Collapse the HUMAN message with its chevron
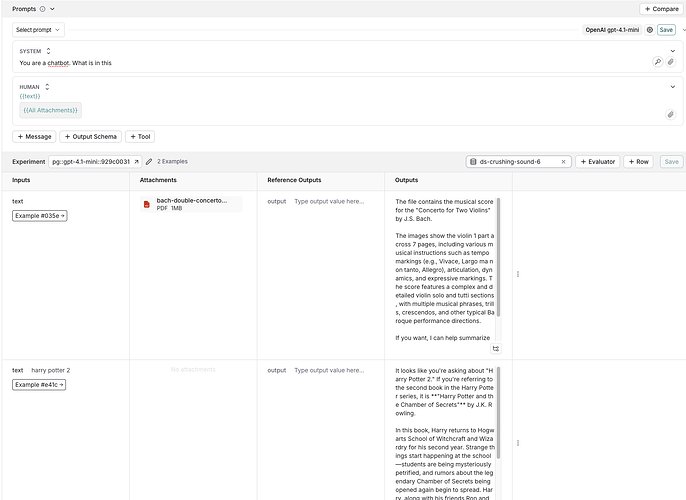 pos(672,87)
